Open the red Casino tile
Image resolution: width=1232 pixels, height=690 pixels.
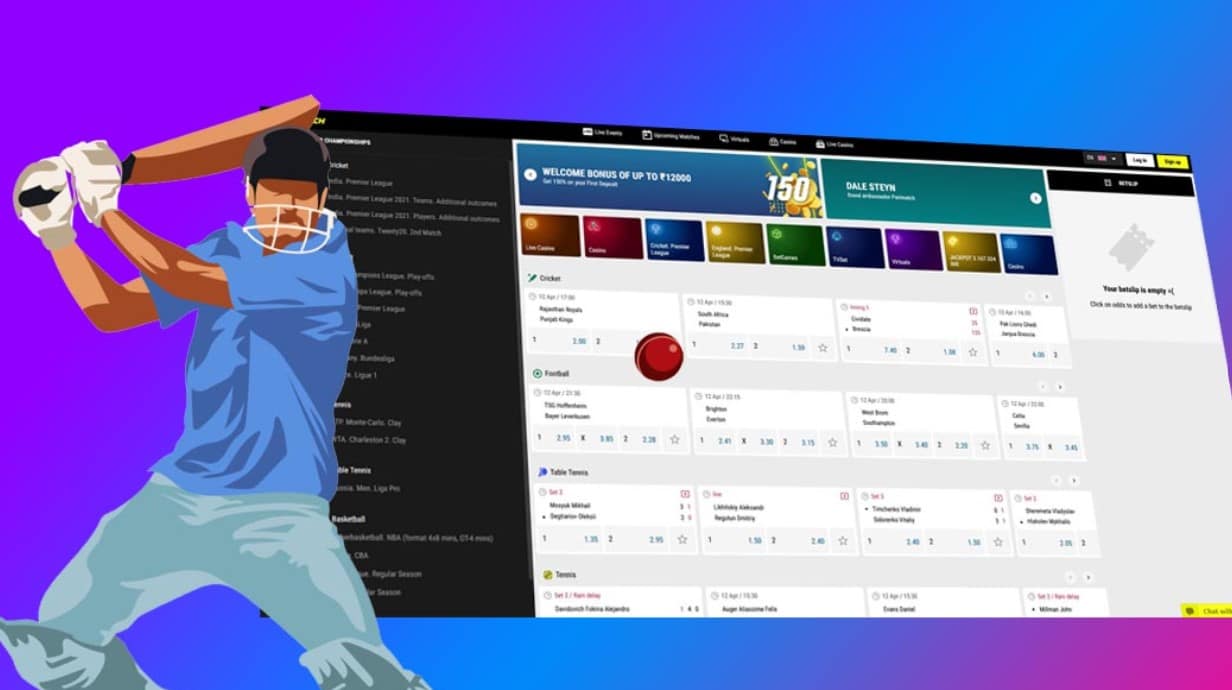coord(613,238)
